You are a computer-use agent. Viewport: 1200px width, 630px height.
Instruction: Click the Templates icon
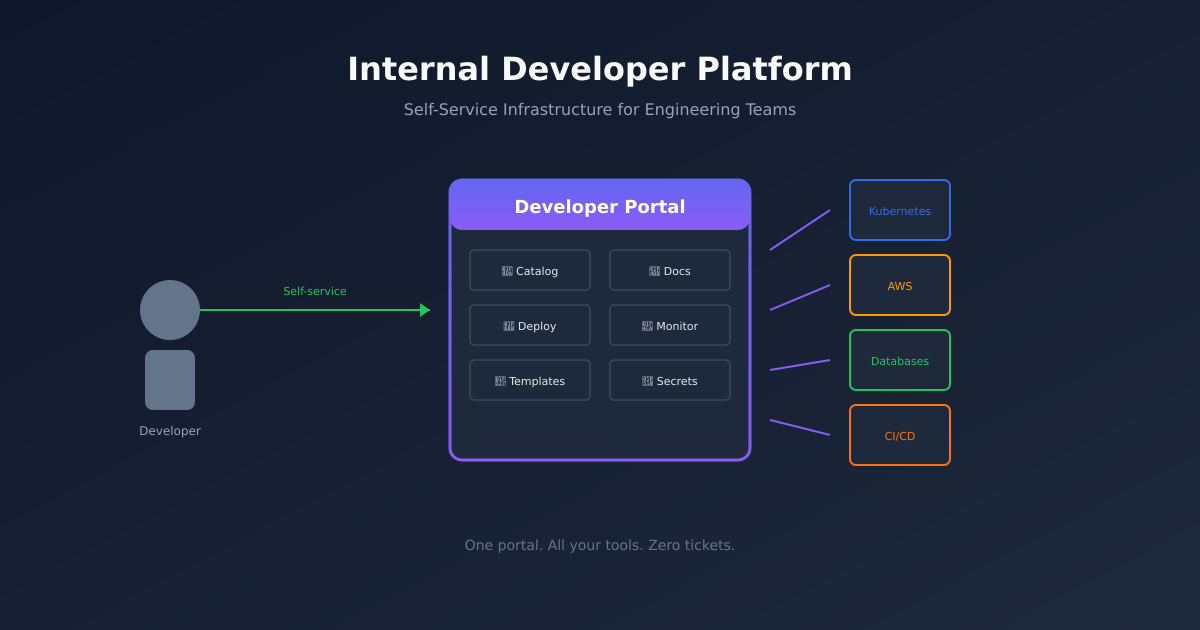500,380
